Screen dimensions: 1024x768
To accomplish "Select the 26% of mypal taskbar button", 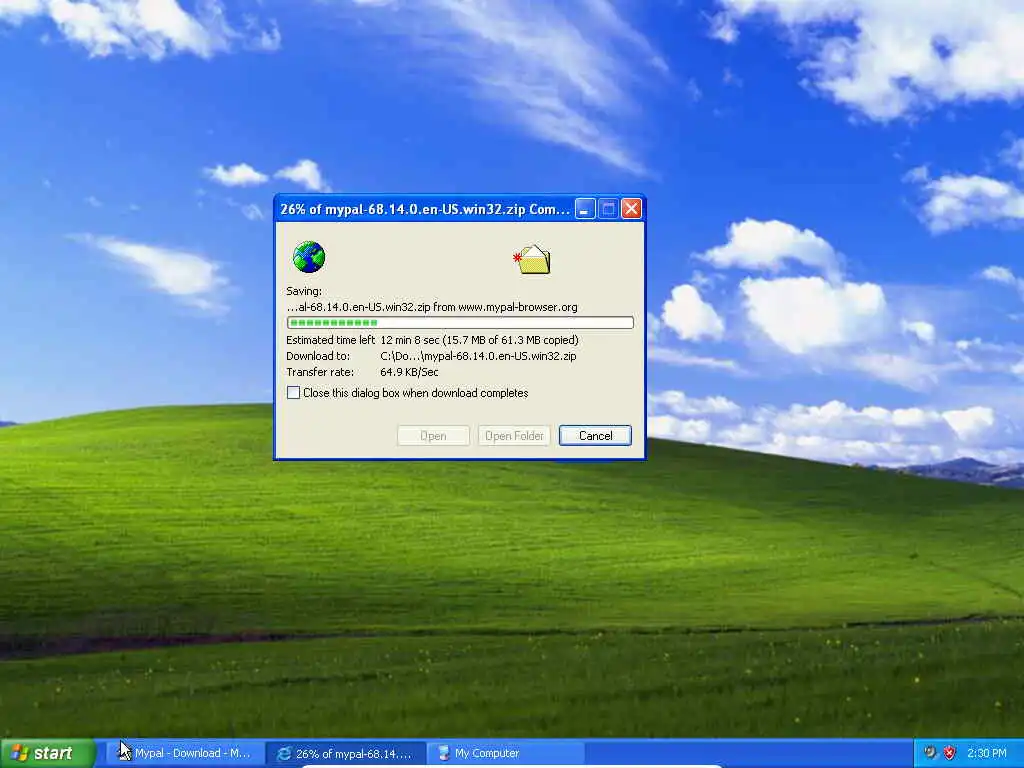I will point(347,754).
